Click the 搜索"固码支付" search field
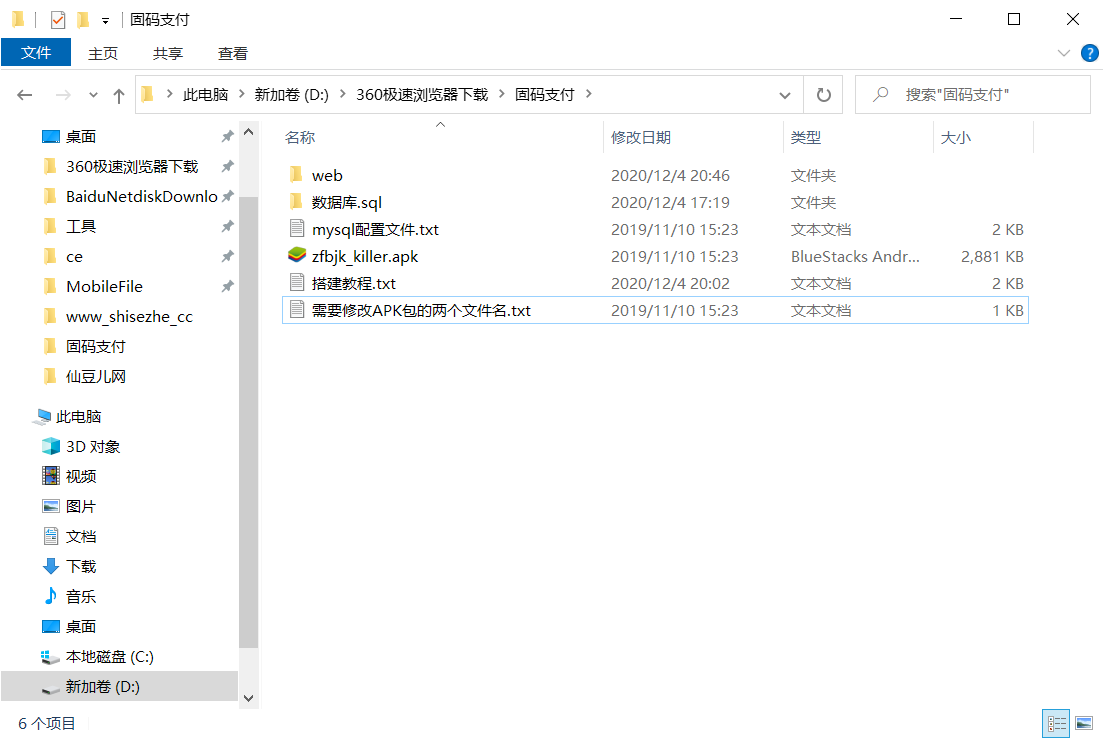 [972, 94]
